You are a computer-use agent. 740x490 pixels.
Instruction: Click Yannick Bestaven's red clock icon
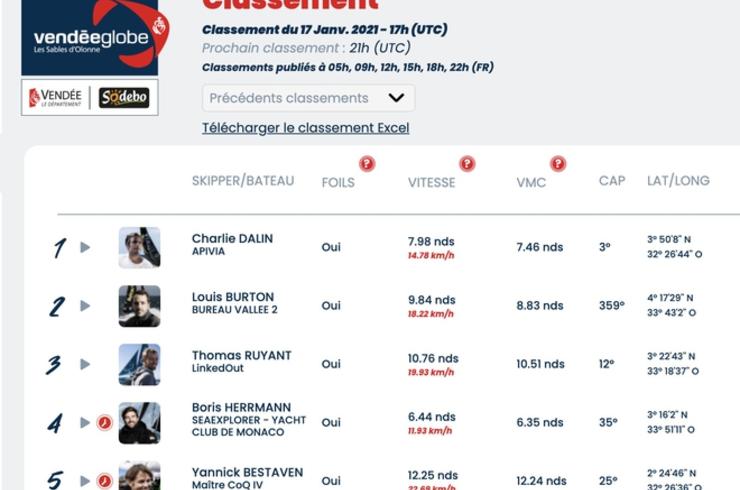[x=105, y=481]
